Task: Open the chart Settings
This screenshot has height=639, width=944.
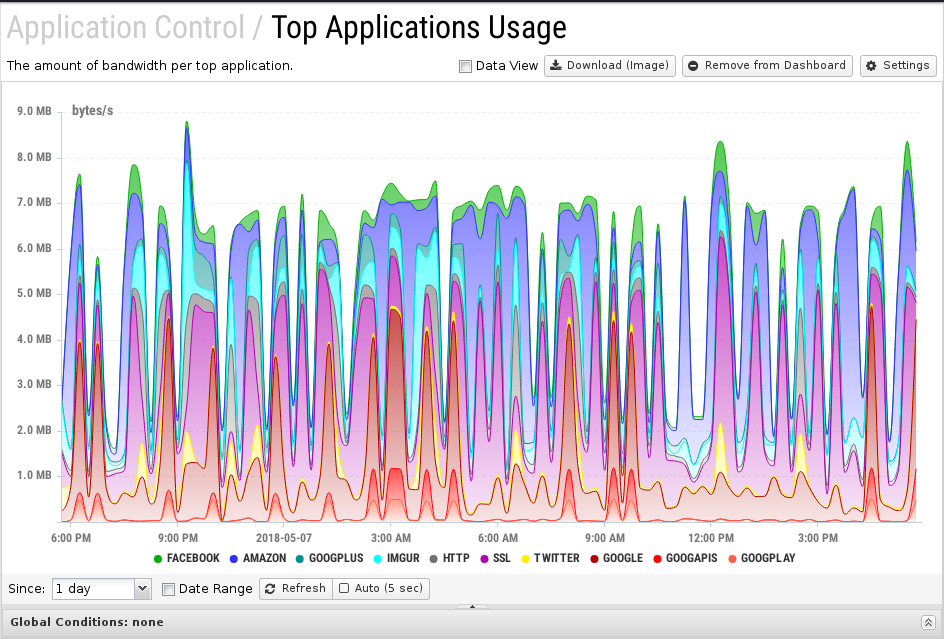Action: (x=898, y=66)
